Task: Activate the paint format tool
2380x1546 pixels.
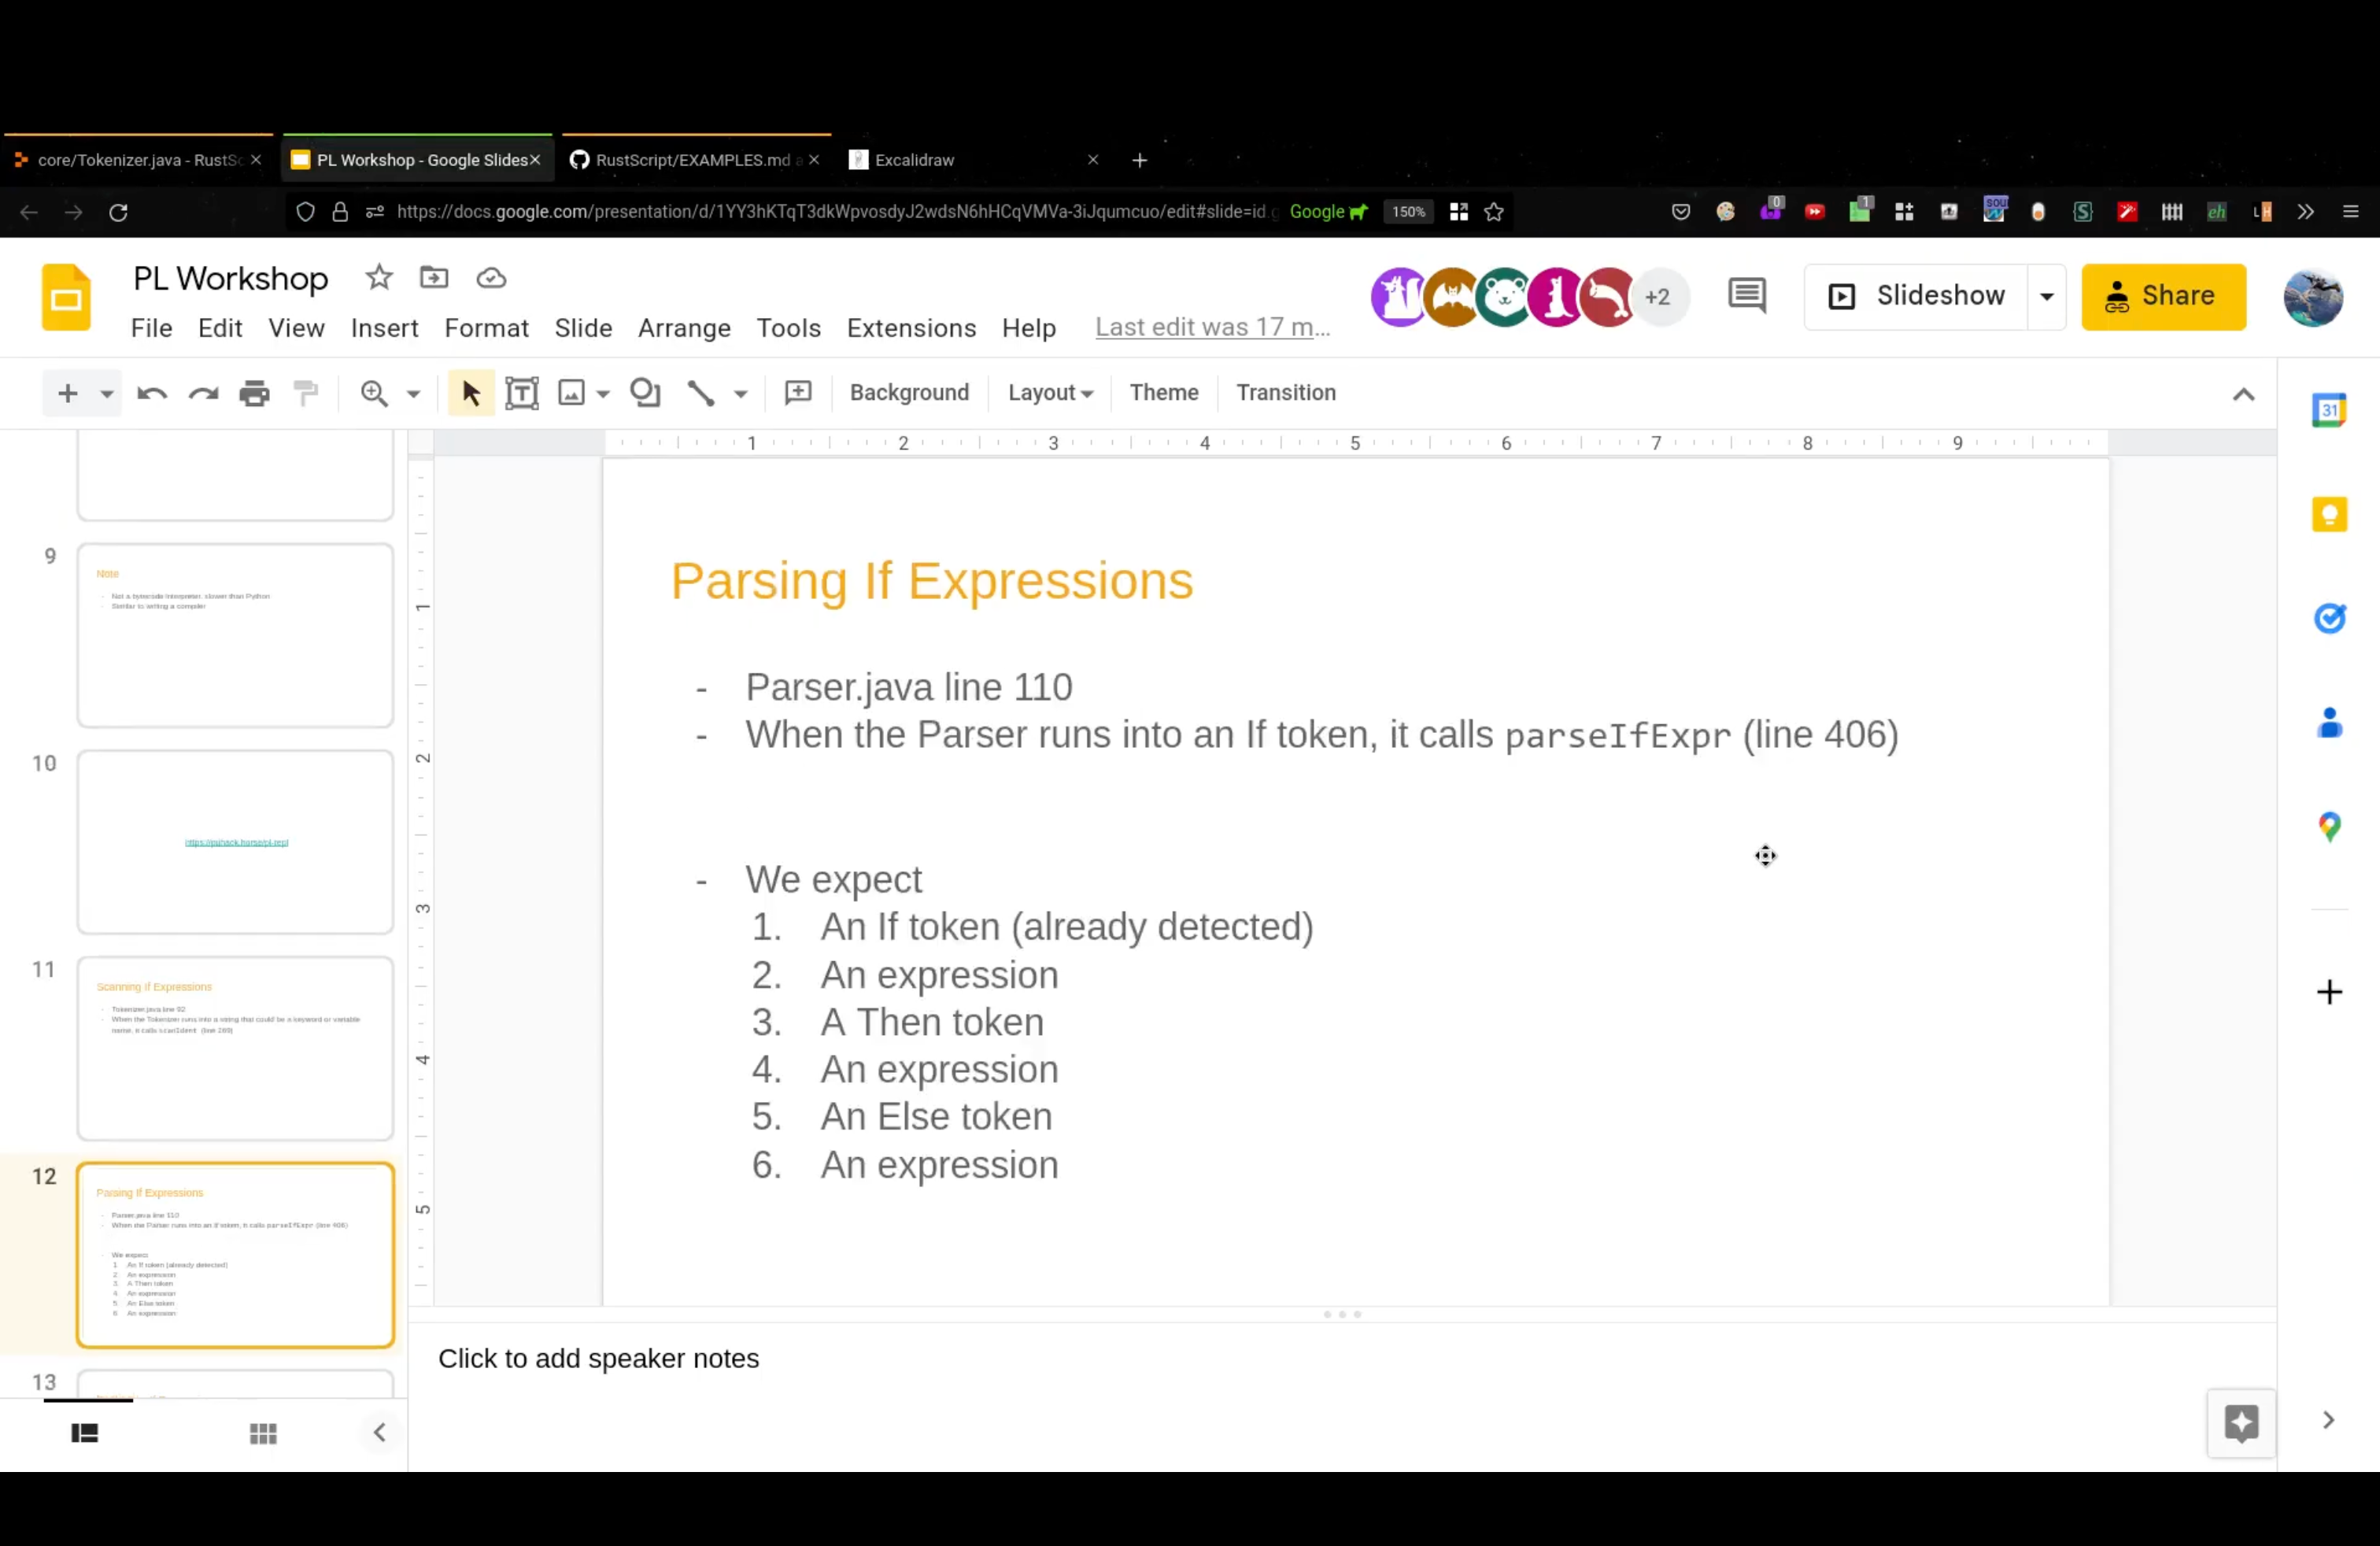Action: [x=306, y=393]
